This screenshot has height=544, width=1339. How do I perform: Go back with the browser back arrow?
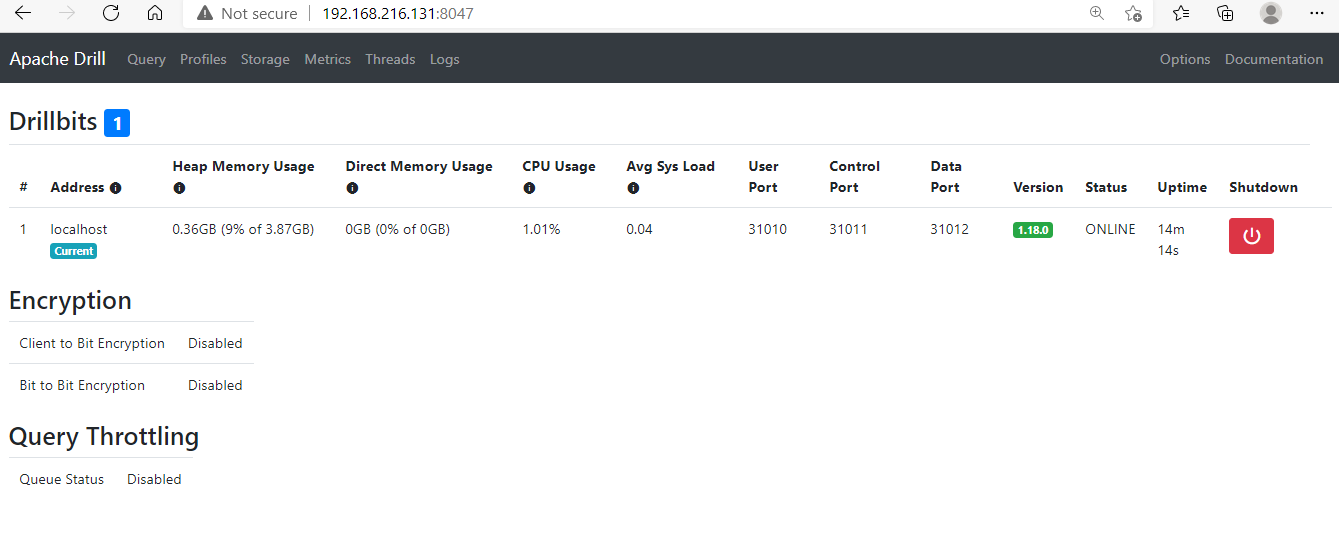[x=22, y=13]
